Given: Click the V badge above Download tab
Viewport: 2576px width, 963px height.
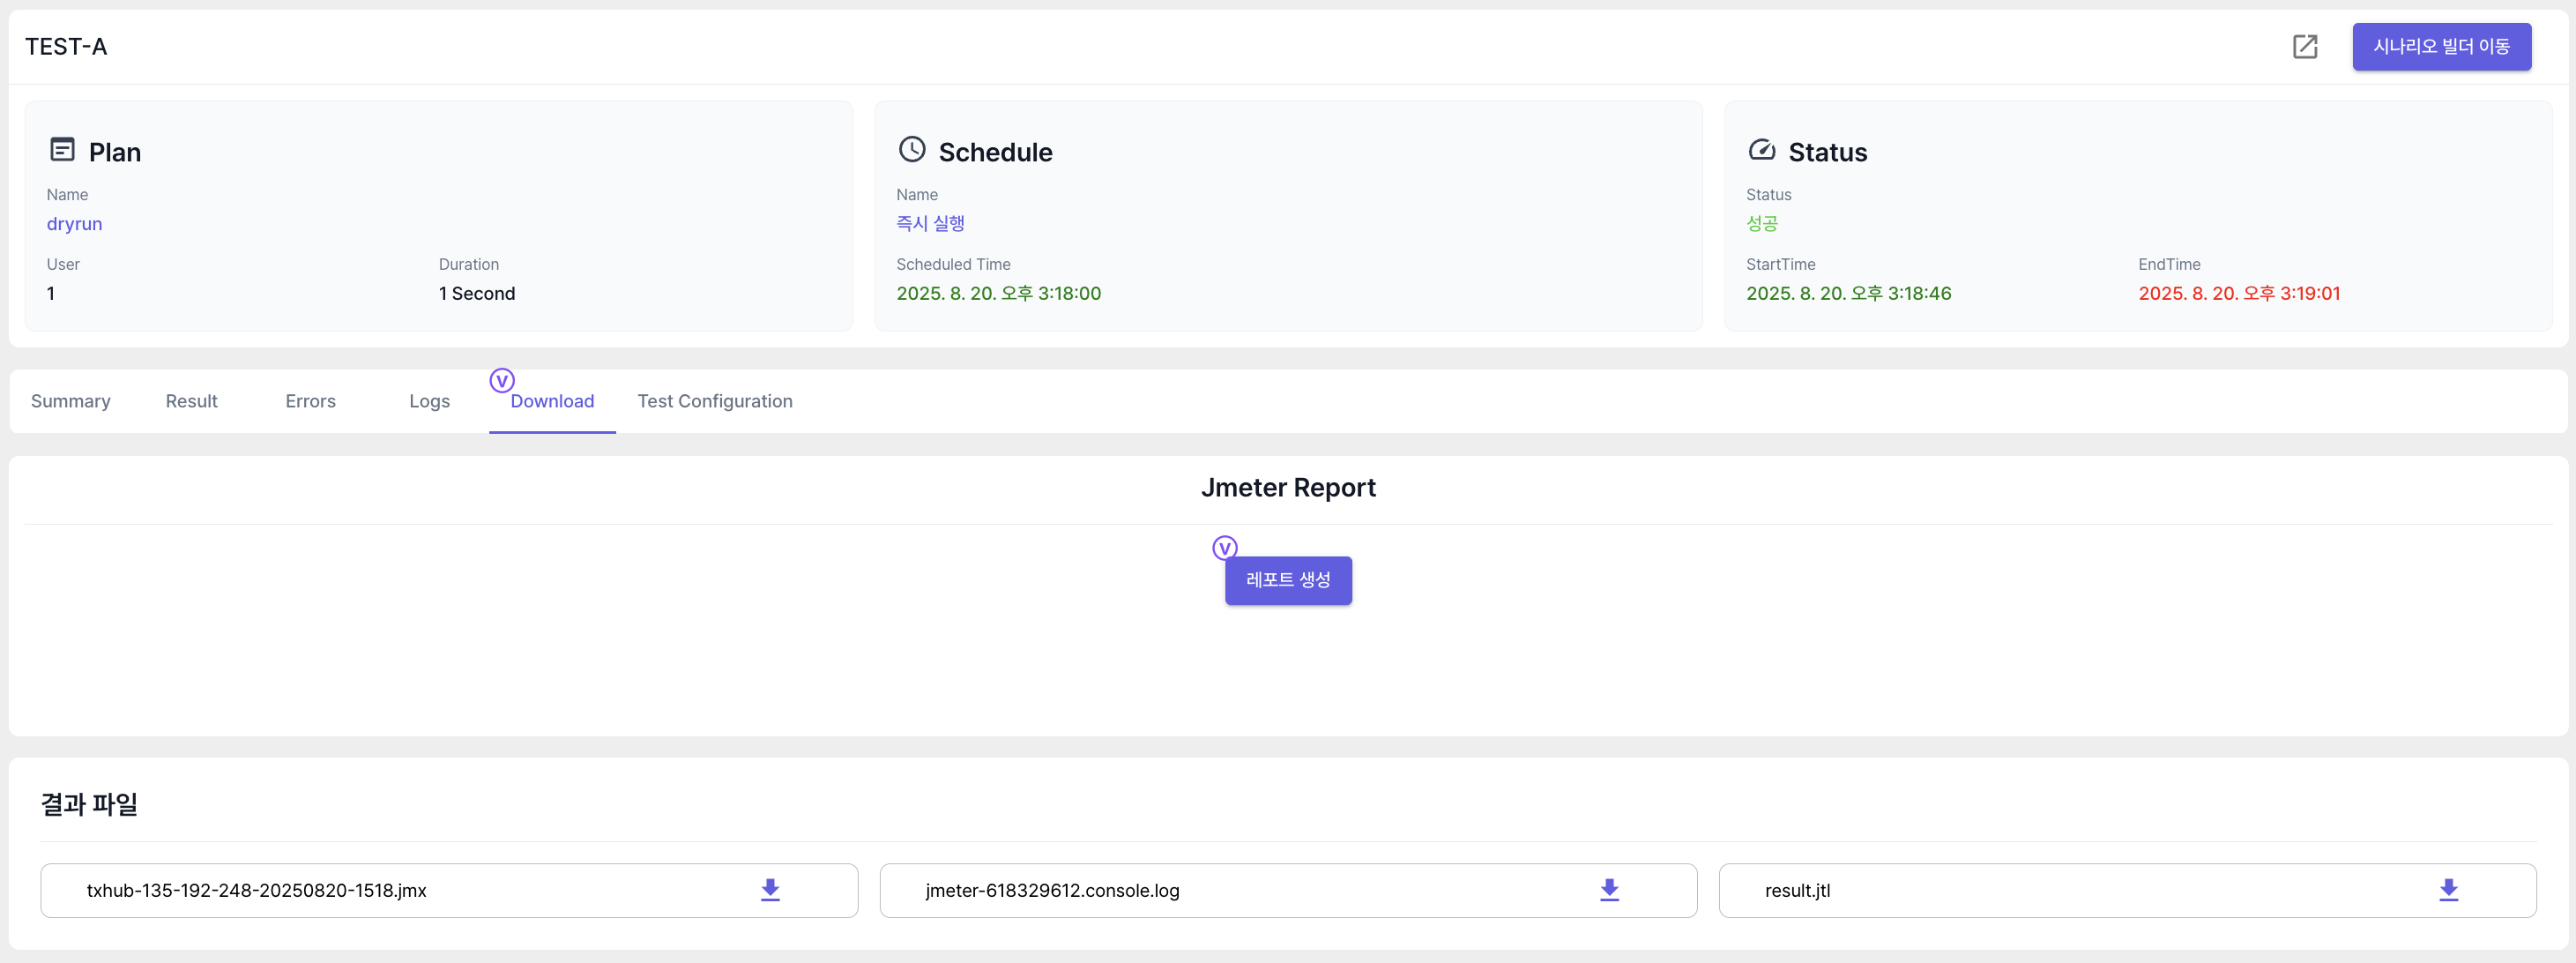Looking at the screenshot, I should tap(502, 380).
